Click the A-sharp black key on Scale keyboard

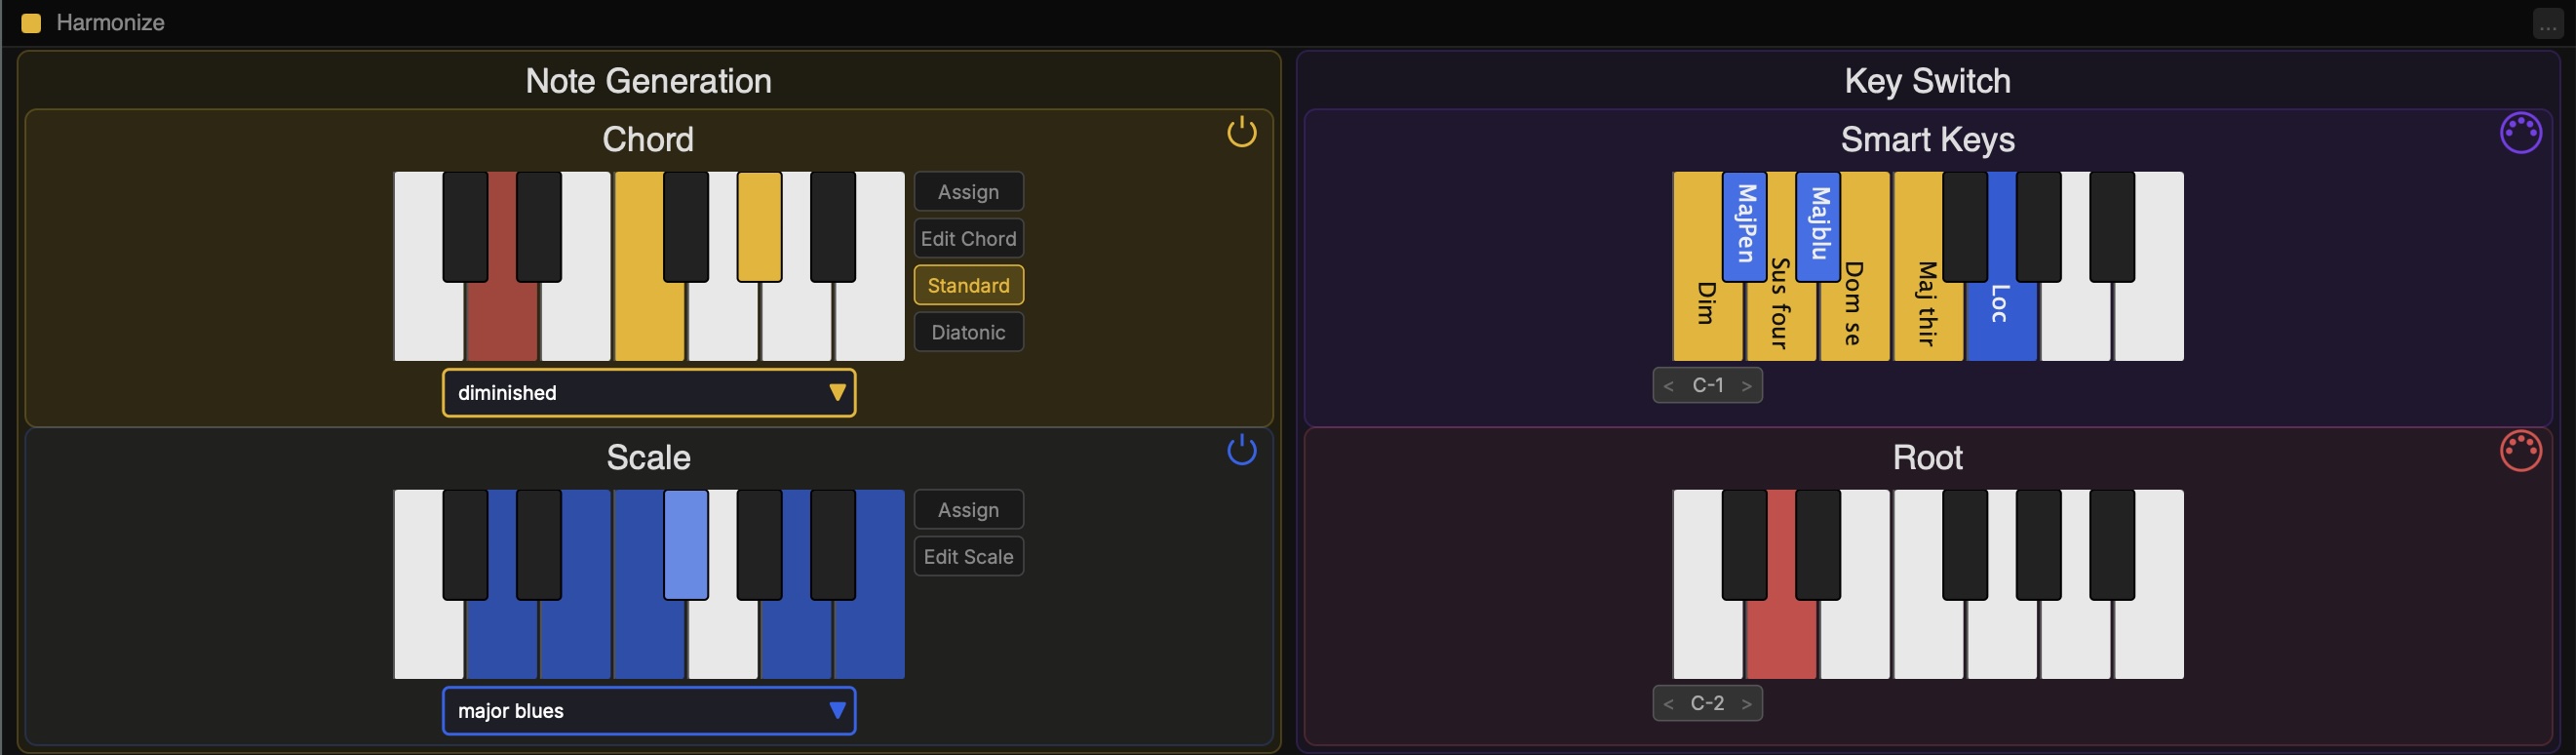coord(833,544)
